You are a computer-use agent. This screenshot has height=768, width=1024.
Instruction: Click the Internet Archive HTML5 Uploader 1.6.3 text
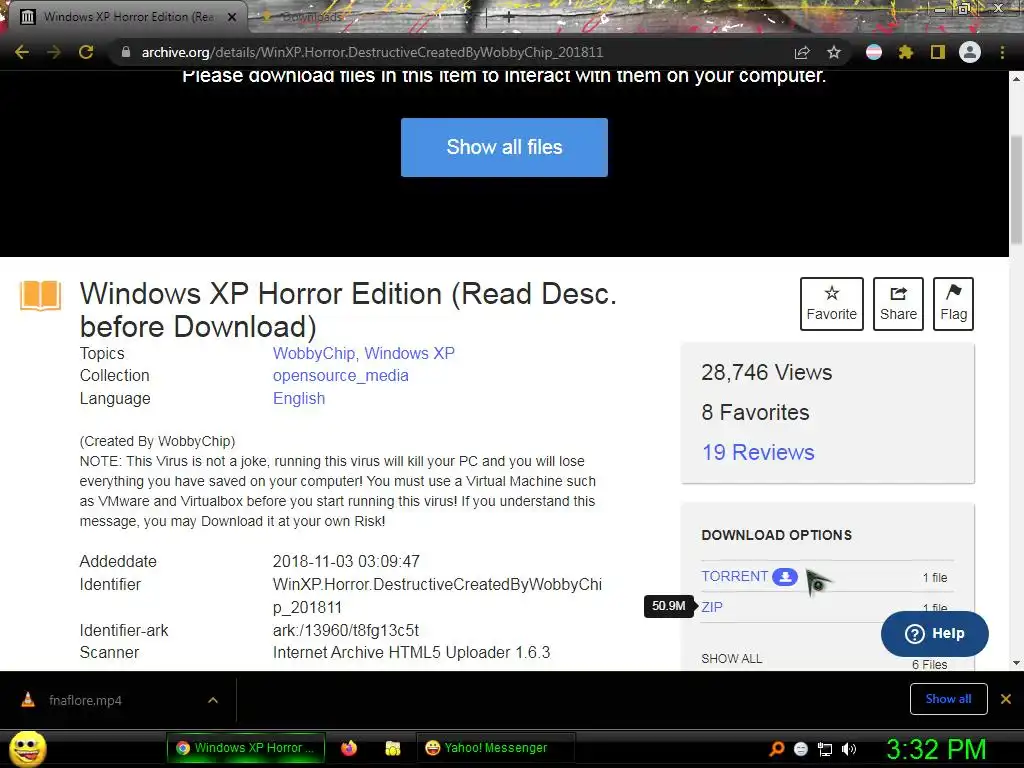(411, 652)
